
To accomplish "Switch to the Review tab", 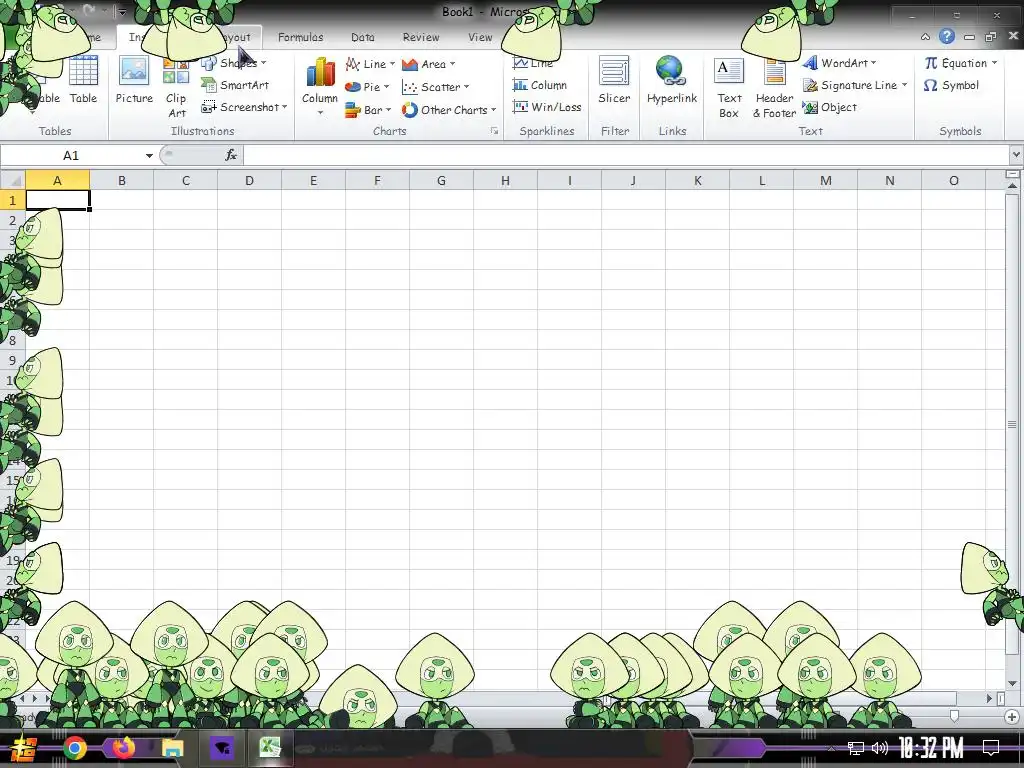I will point(421,37).
